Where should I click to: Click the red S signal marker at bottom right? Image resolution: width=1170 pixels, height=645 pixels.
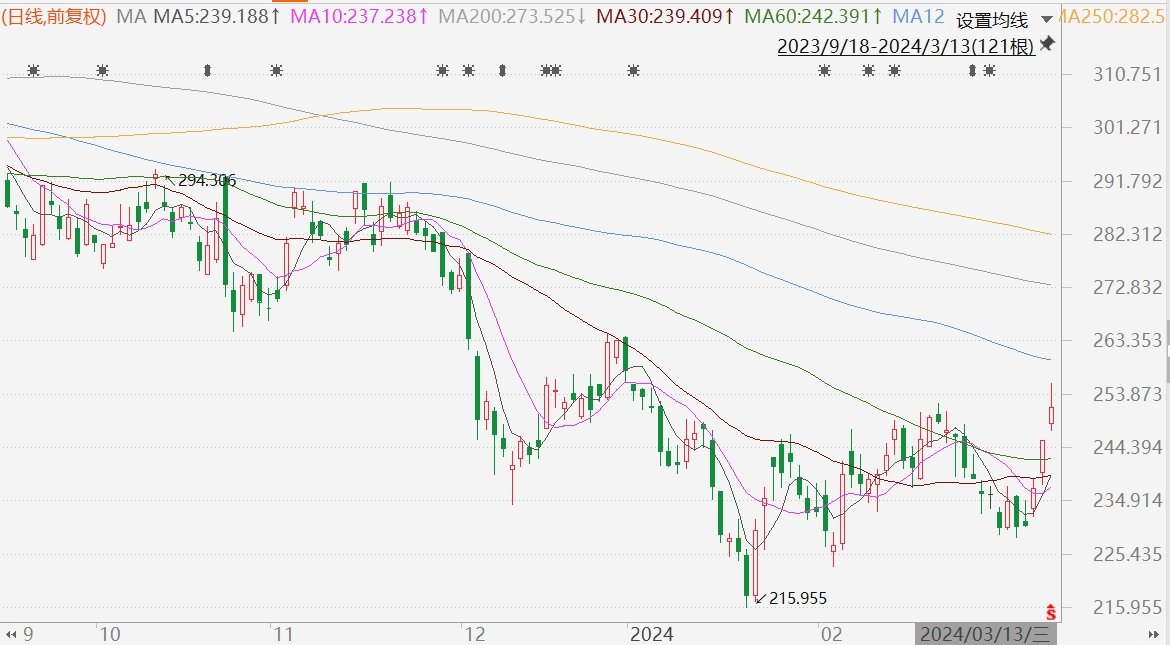coord(1051,612)
